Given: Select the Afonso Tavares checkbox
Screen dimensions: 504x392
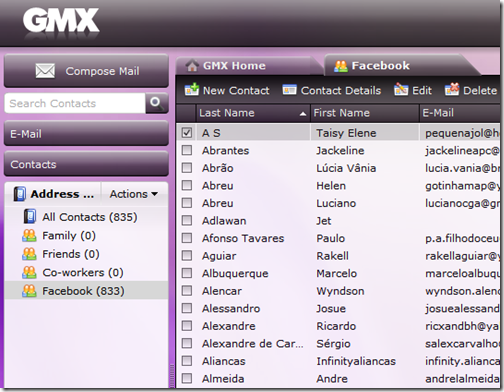Looking at the screenshot, I should click(x=187, y=238).
